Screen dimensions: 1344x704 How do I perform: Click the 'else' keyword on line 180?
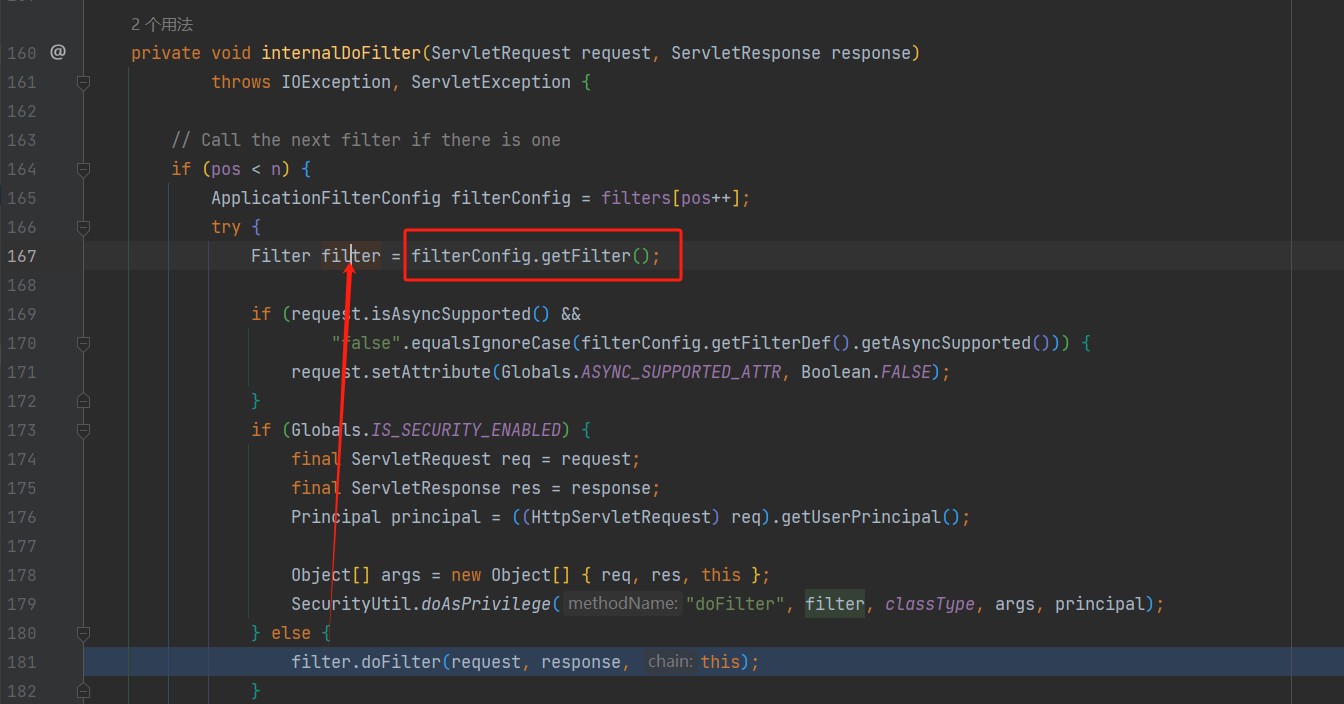[291, 633]
